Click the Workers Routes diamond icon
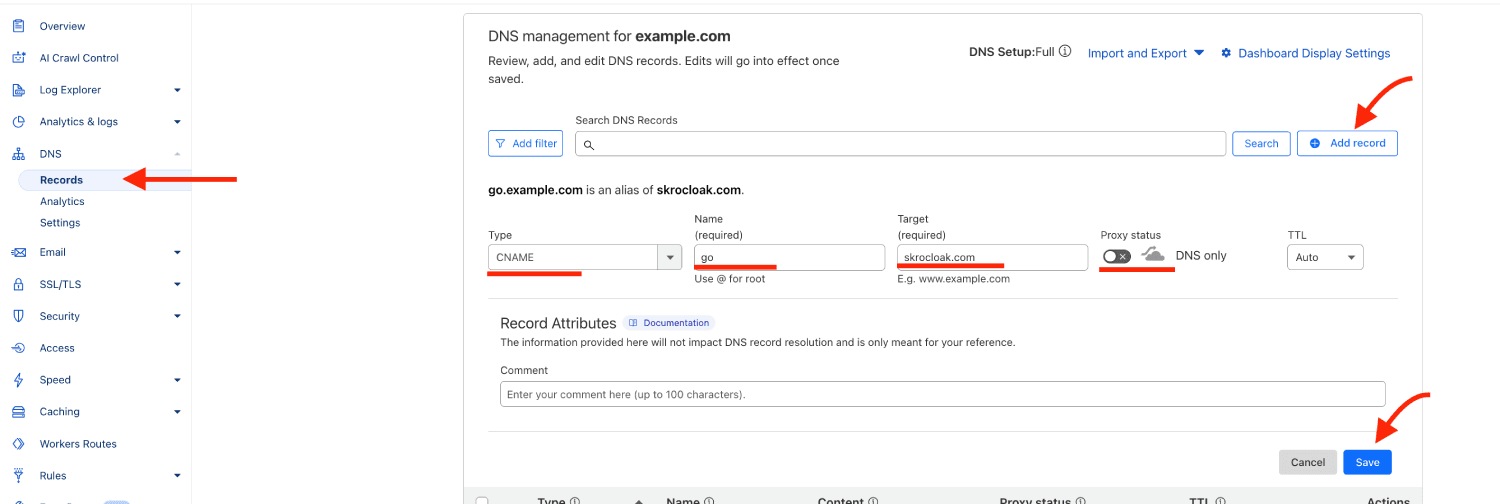 (18, 444)
